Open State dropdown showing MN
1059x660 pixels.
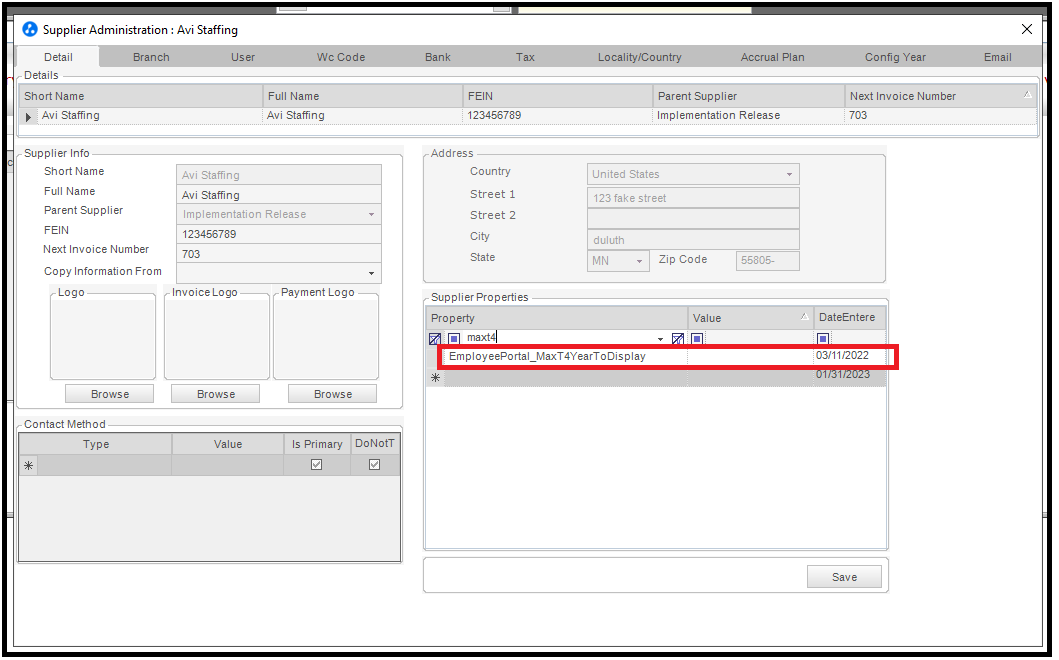[639, 261]
